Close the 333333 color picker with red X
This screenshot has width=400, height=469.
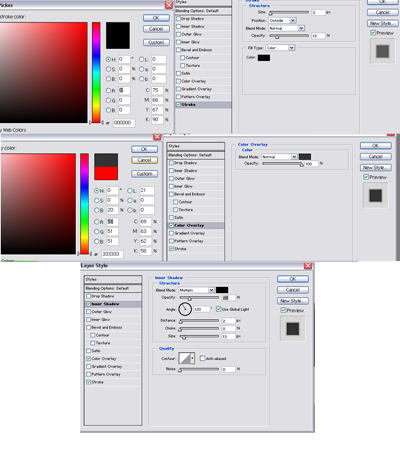[x=157, y=136]
